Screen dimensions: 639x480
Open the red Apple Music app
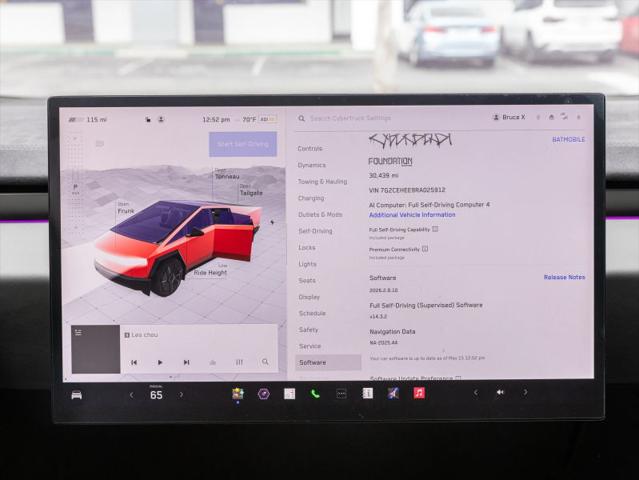[419, 393]
